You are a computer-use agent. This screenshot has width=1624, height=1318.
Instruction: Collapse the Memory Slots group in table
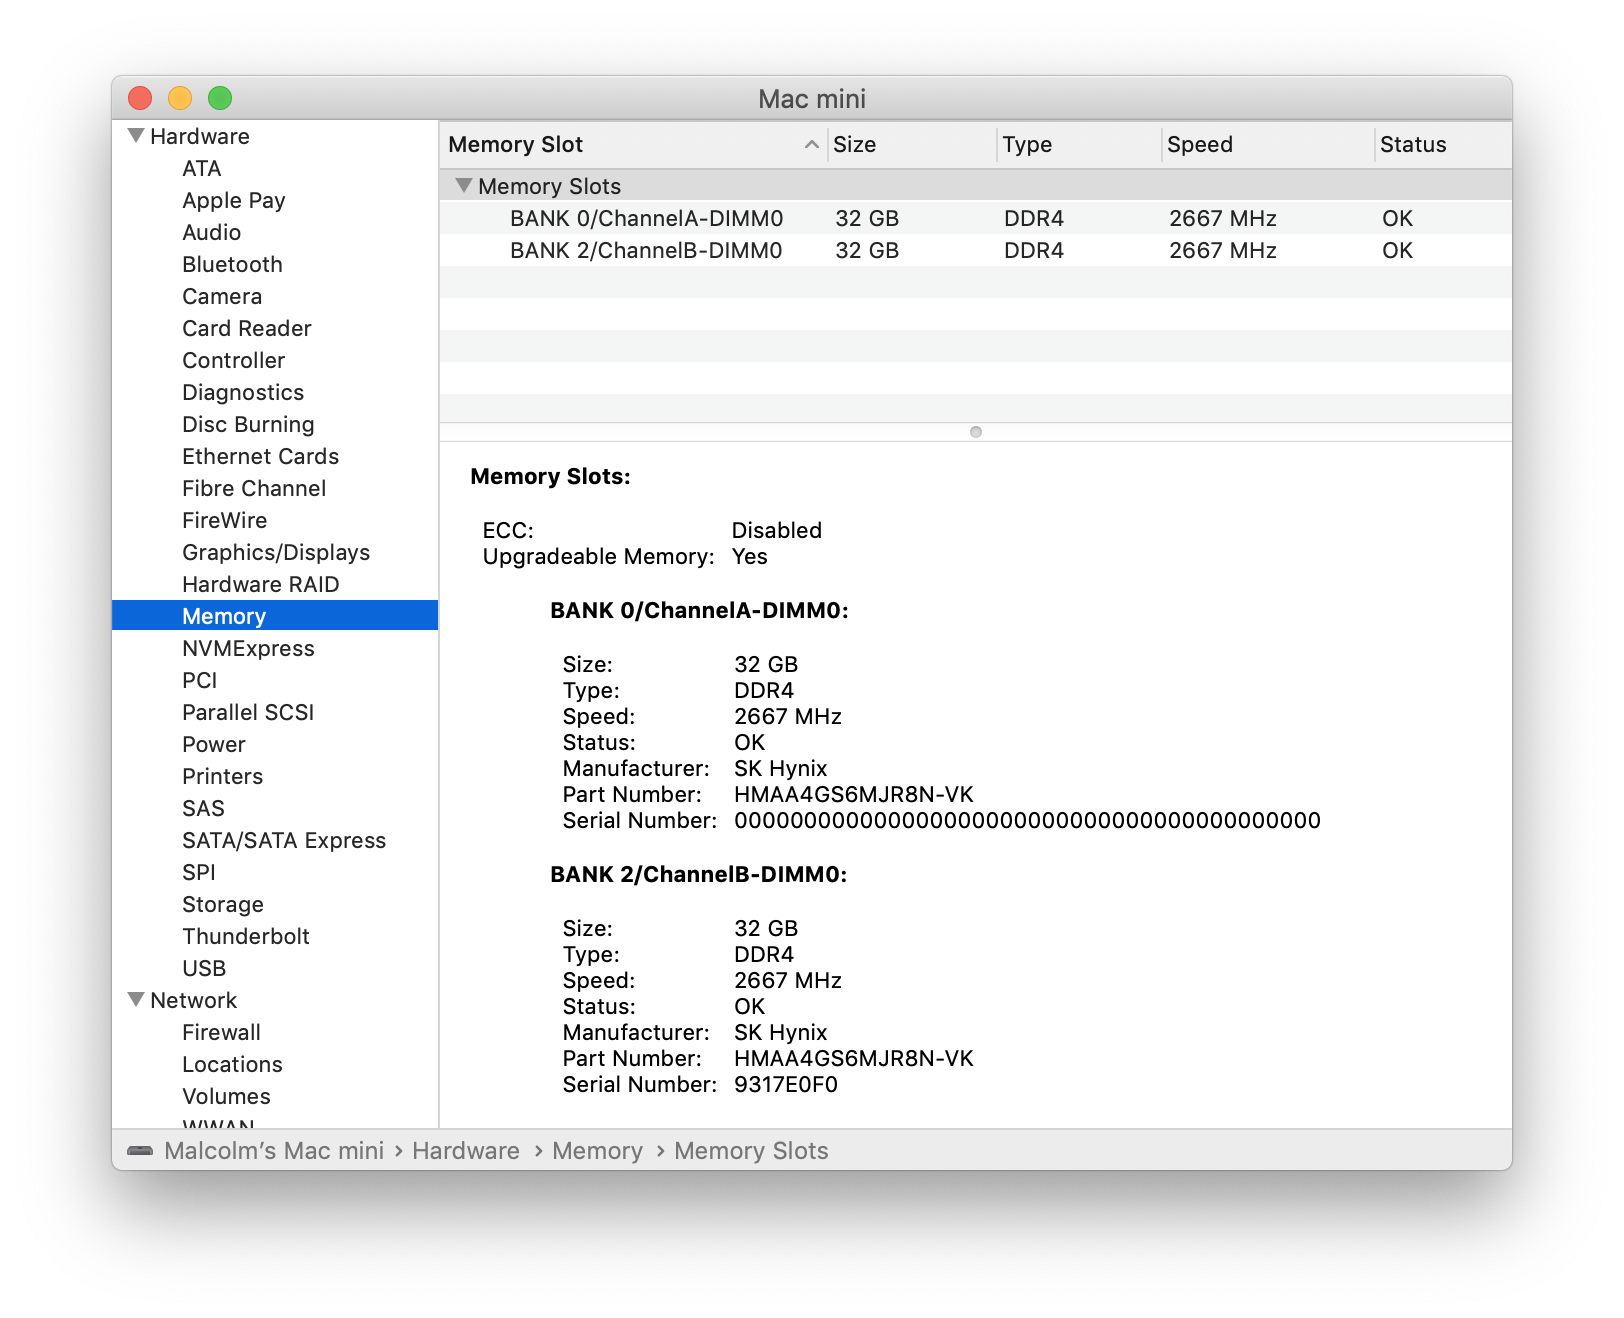point(464,186)
